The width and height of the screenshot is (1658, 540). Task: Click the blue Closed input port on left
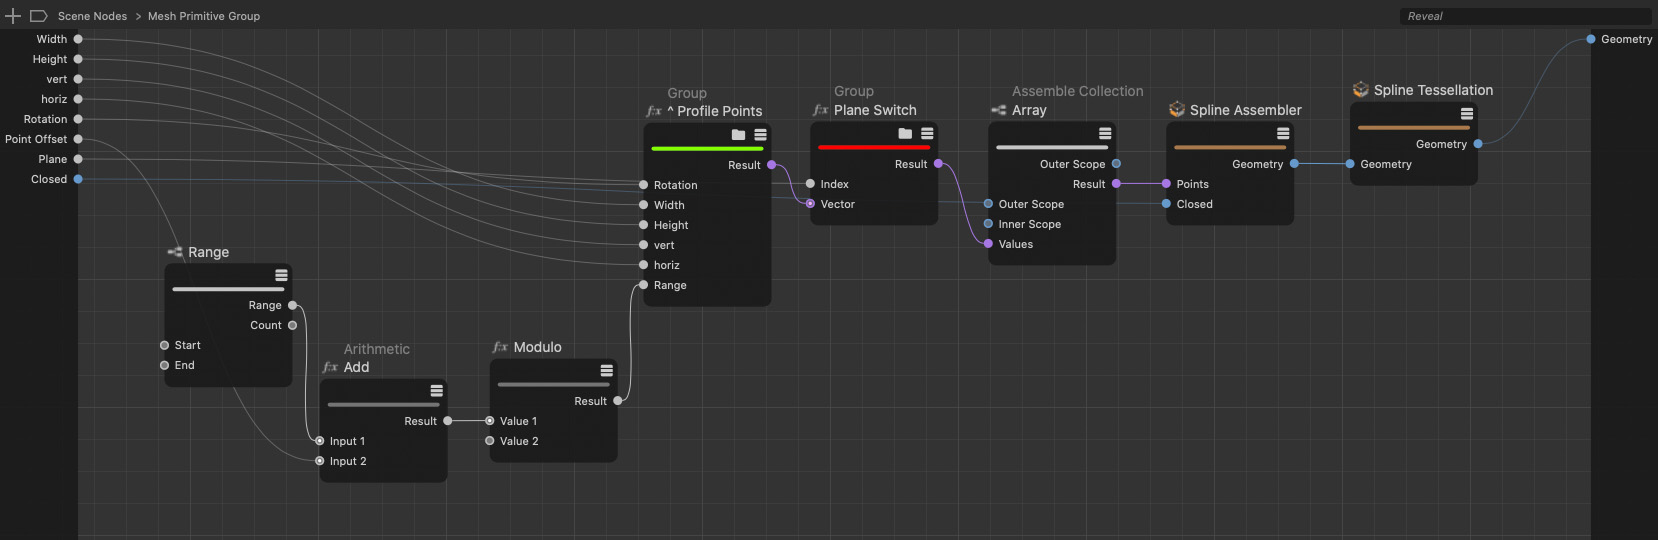78,179
